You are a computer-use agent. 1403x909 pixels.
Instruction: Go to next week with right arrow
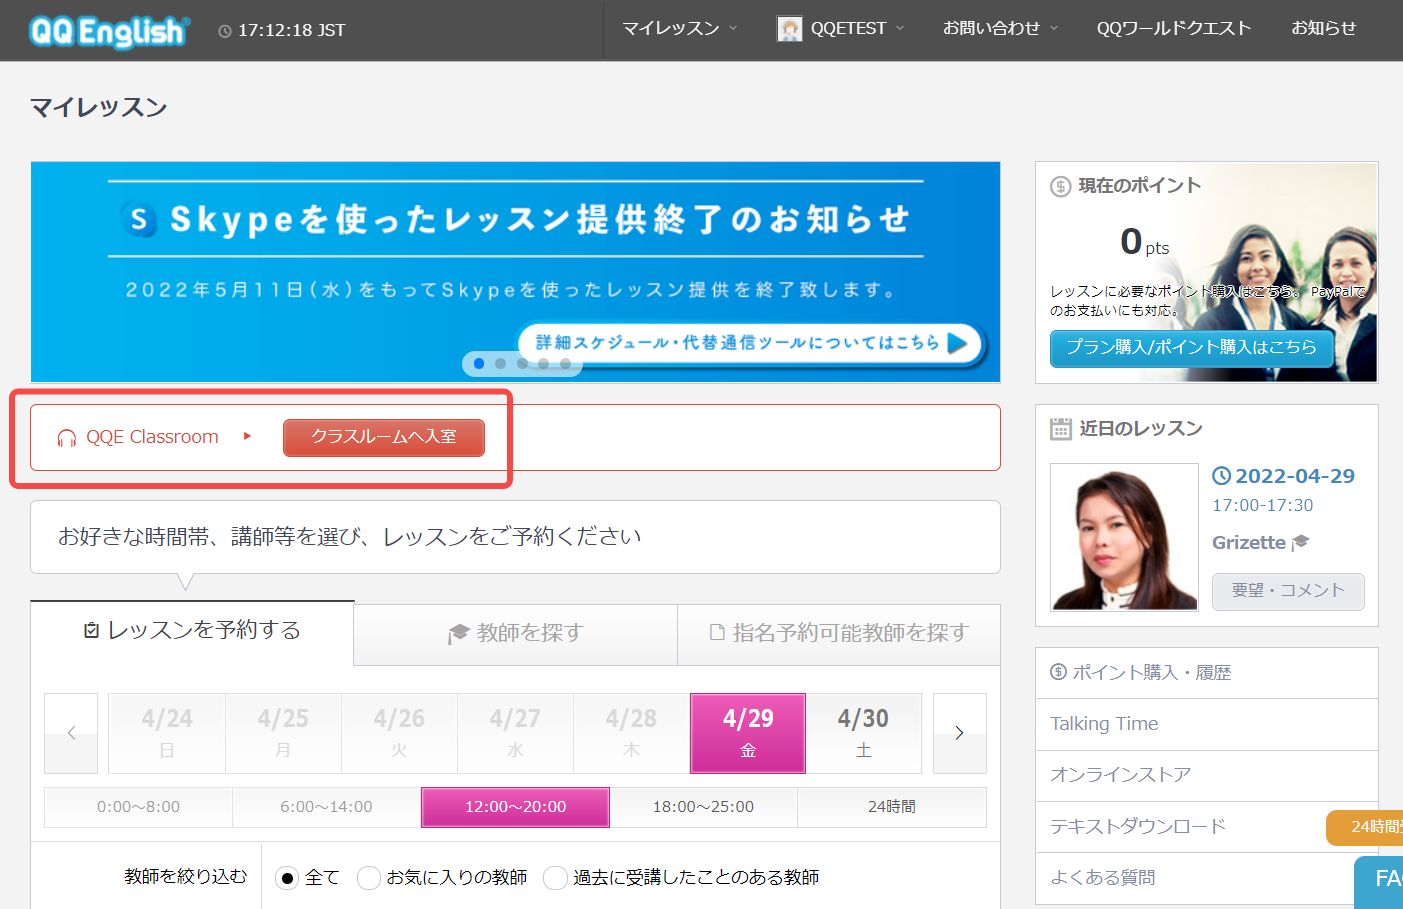959,733
